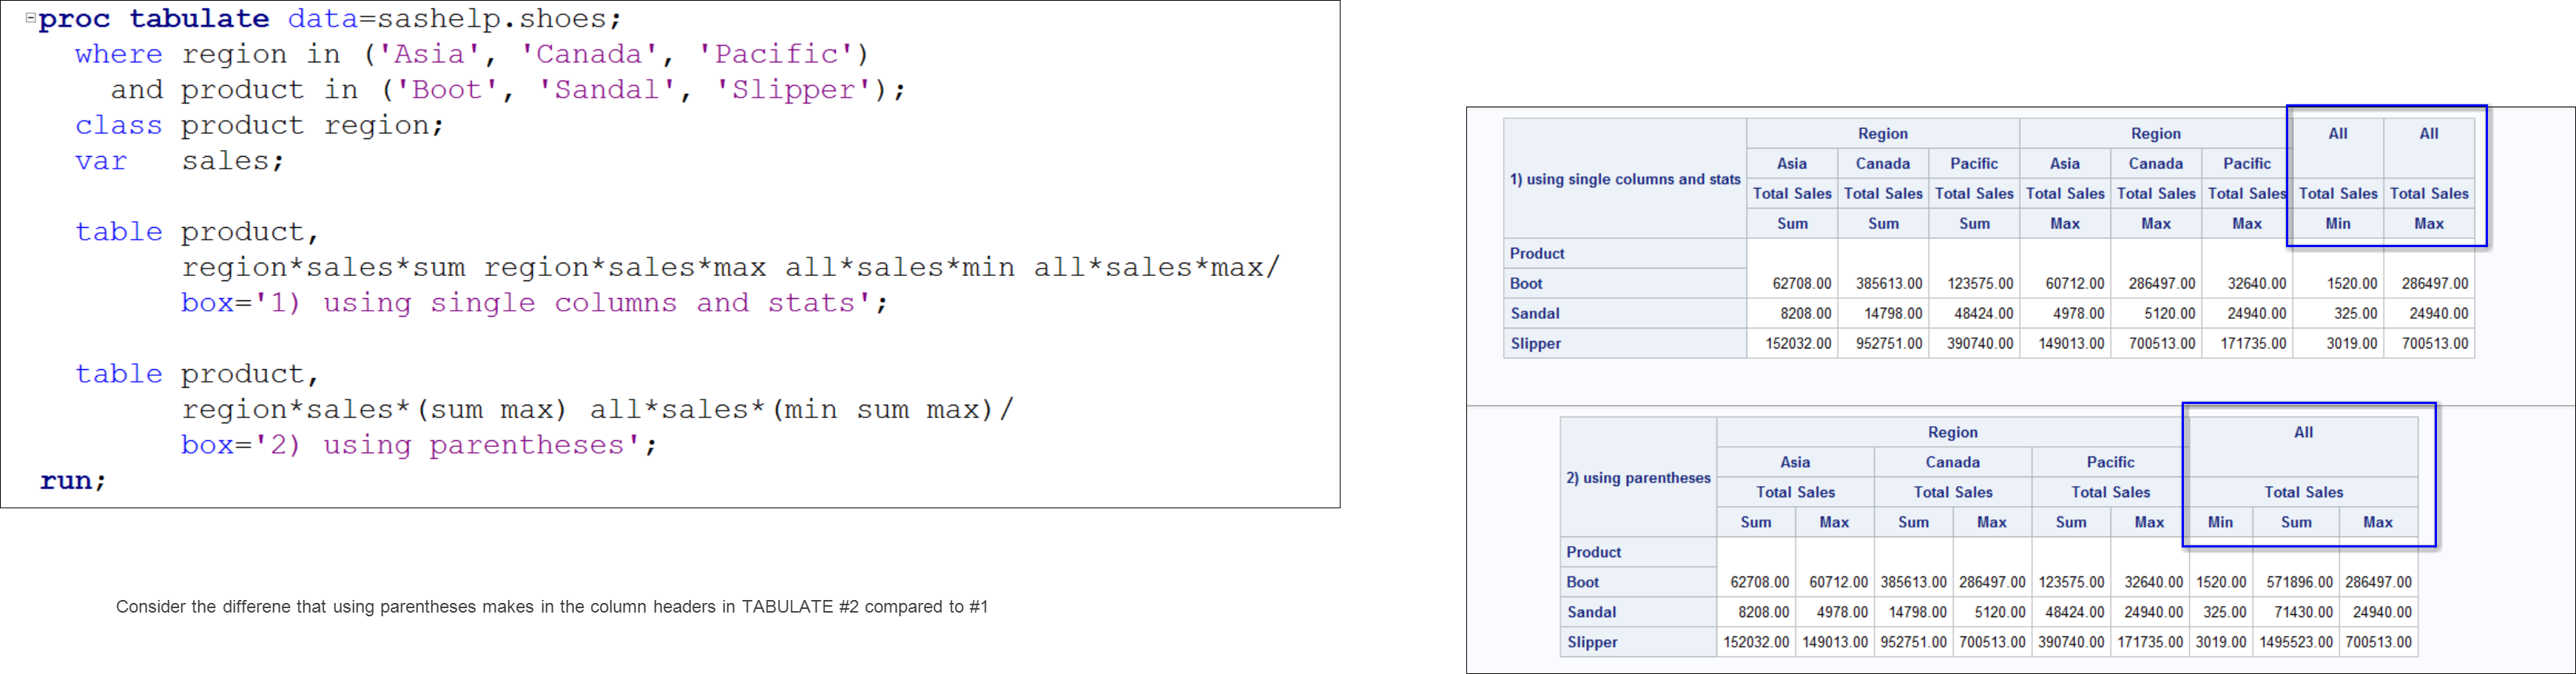Collapse the proc tabulate code block

point(31,17)
